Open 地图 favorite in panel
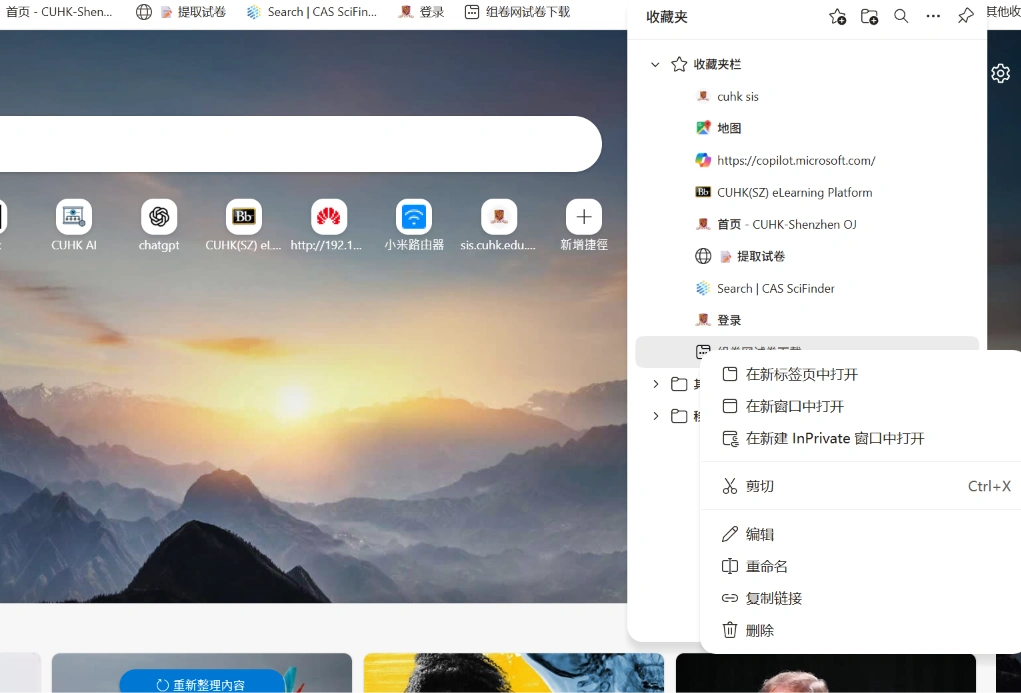1021x693 pixels. tap(807, 128)
